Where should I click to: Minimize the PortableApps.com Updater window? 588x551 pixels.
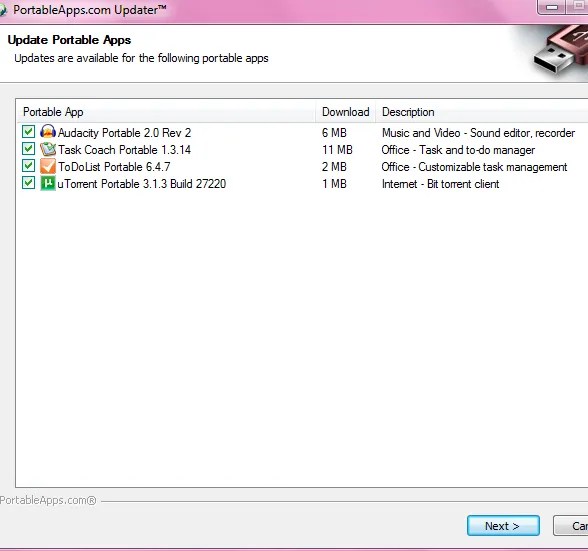(x=551, y=7)
